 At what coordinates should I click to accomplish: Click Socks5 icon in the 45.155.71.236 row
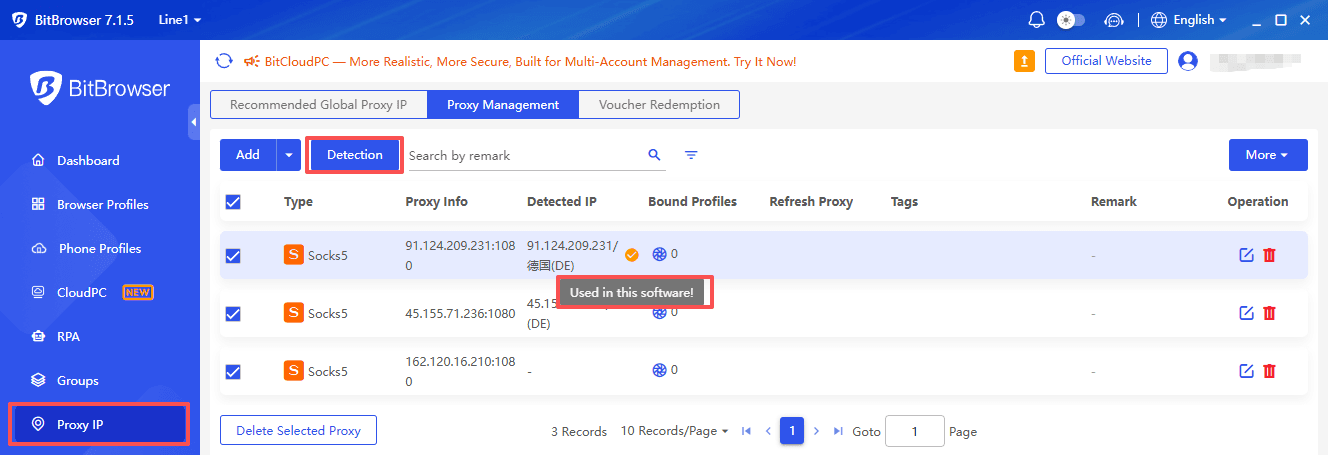click(x=294, y=313)
